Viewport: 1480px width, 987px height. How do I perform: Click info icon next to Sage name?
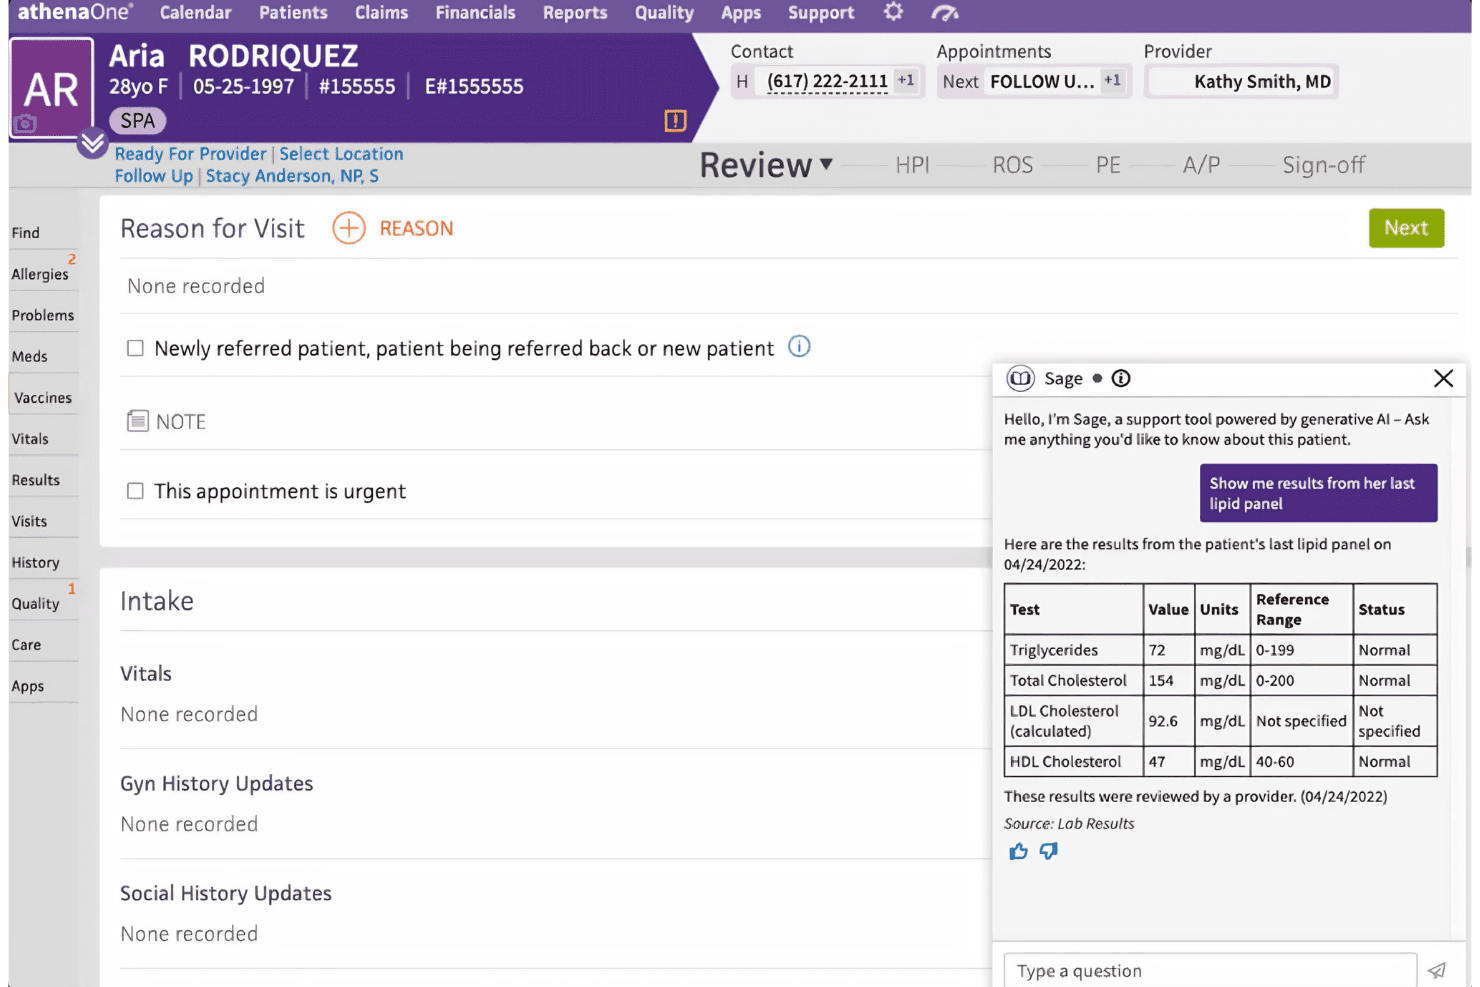(x=1121, y=378)
